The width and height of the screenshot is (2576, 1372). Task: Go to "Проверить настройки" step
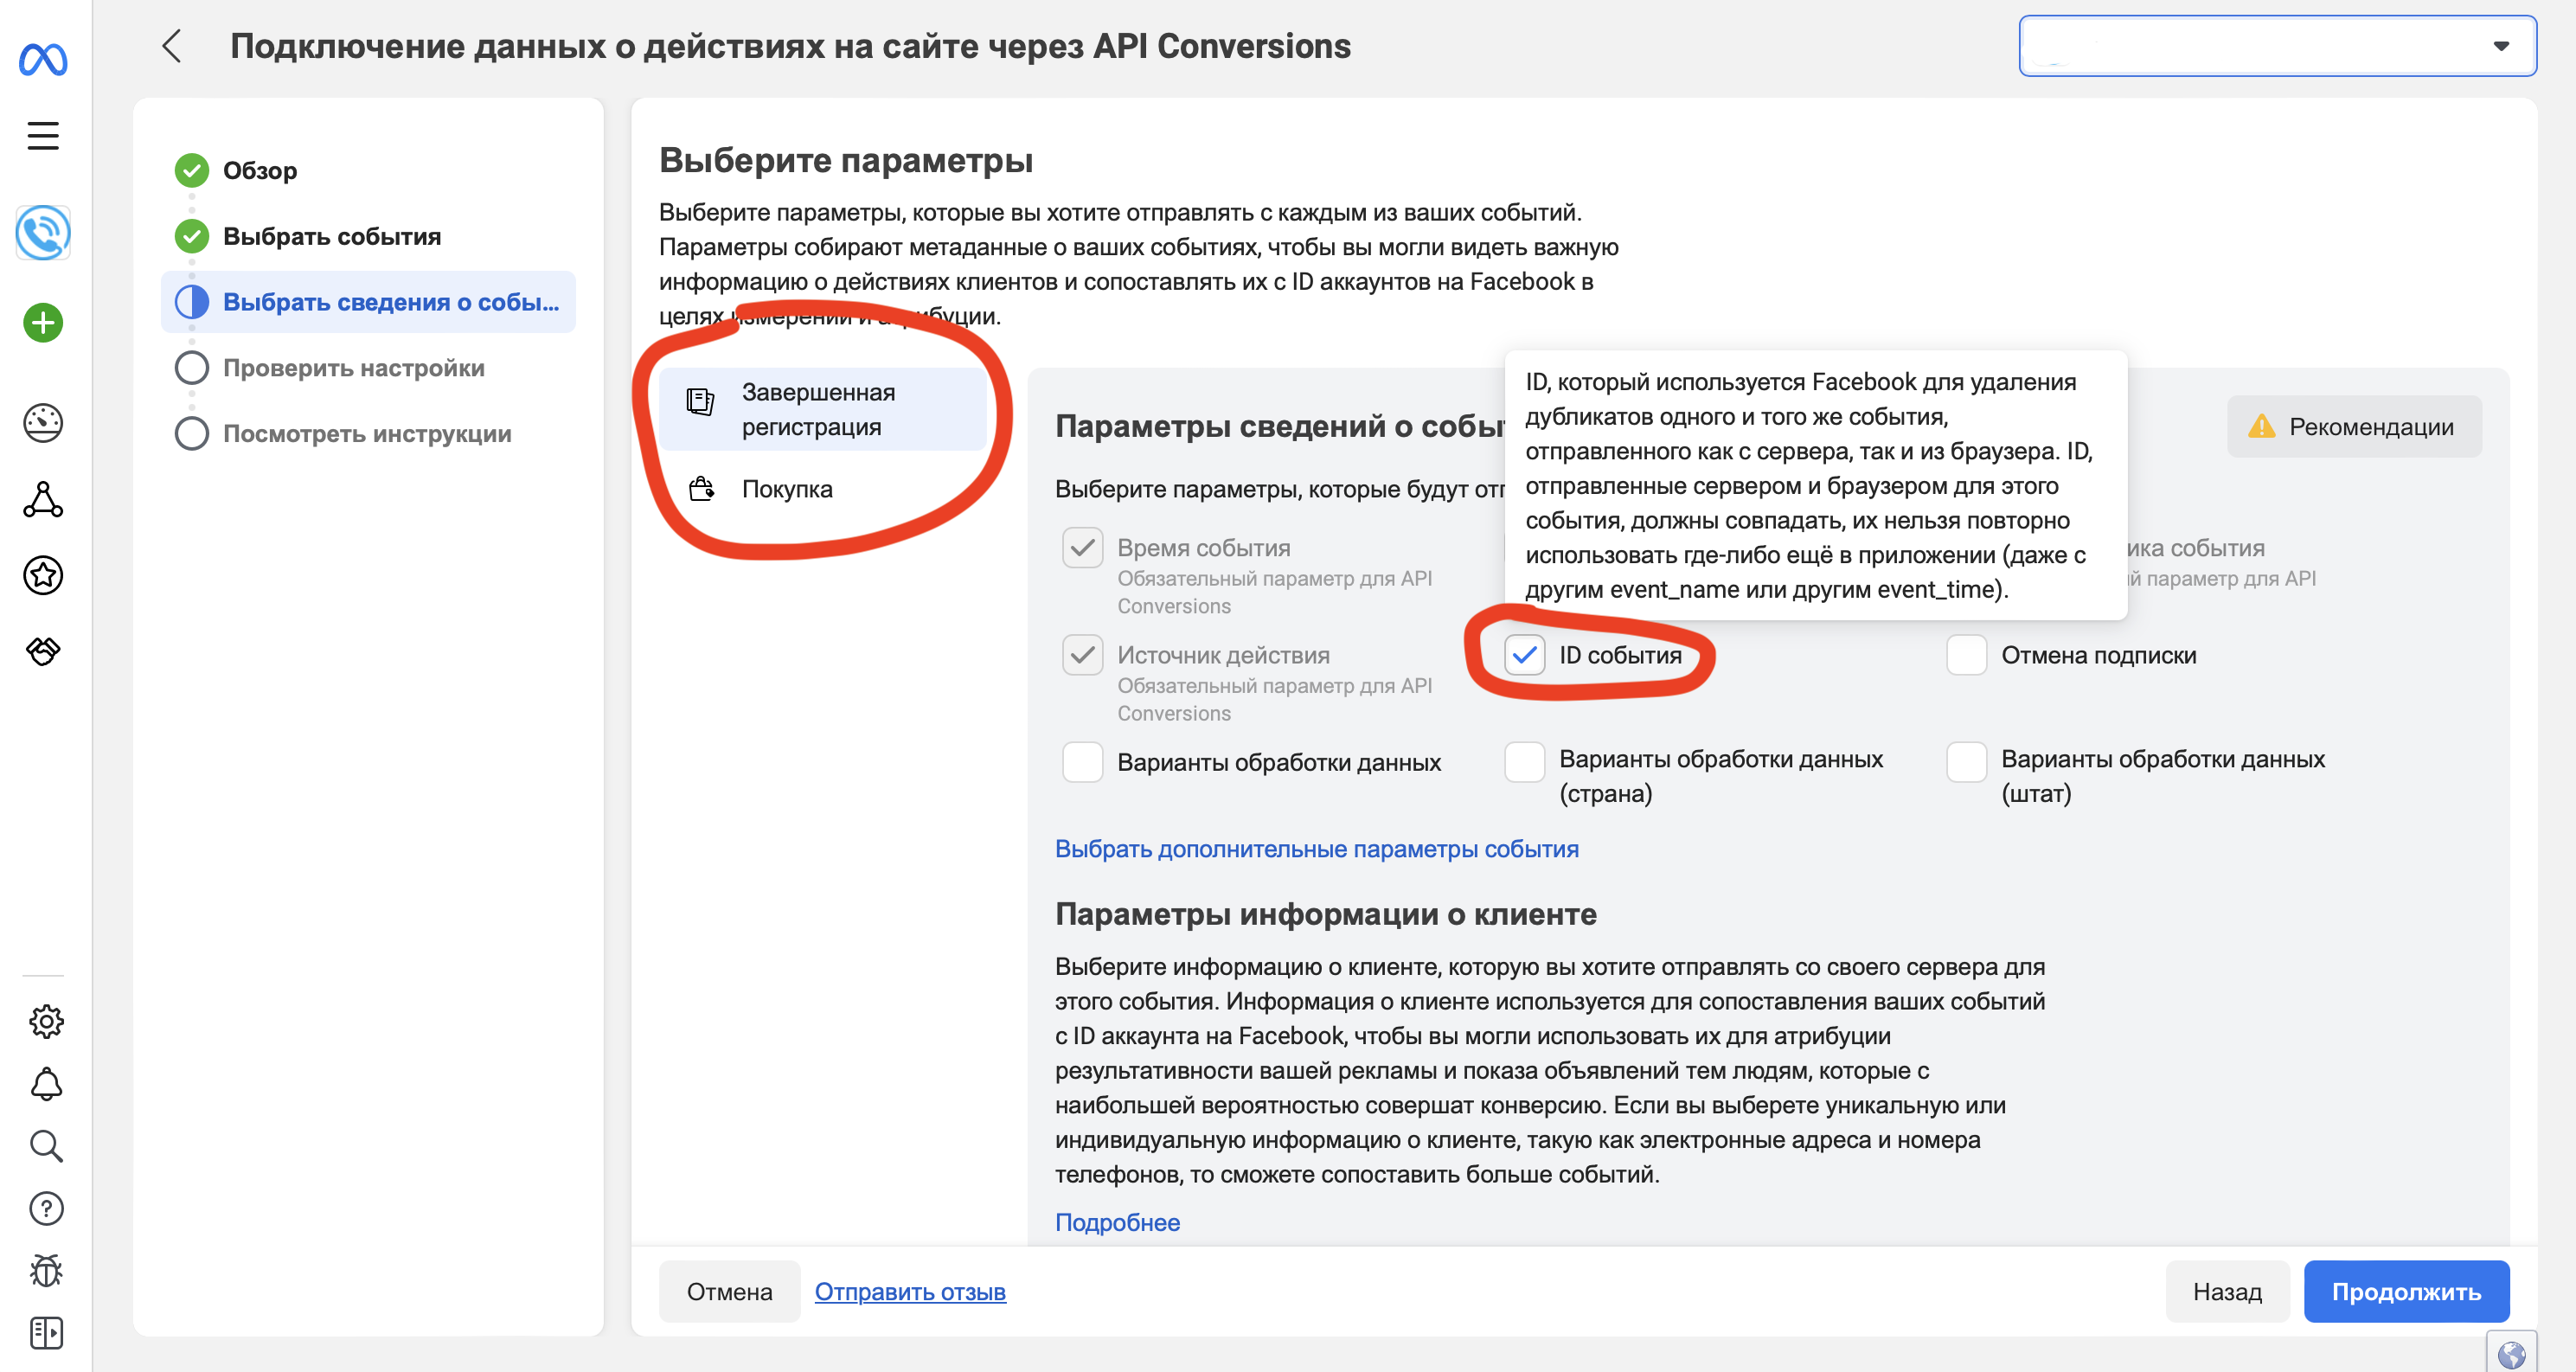pos(353,368)
